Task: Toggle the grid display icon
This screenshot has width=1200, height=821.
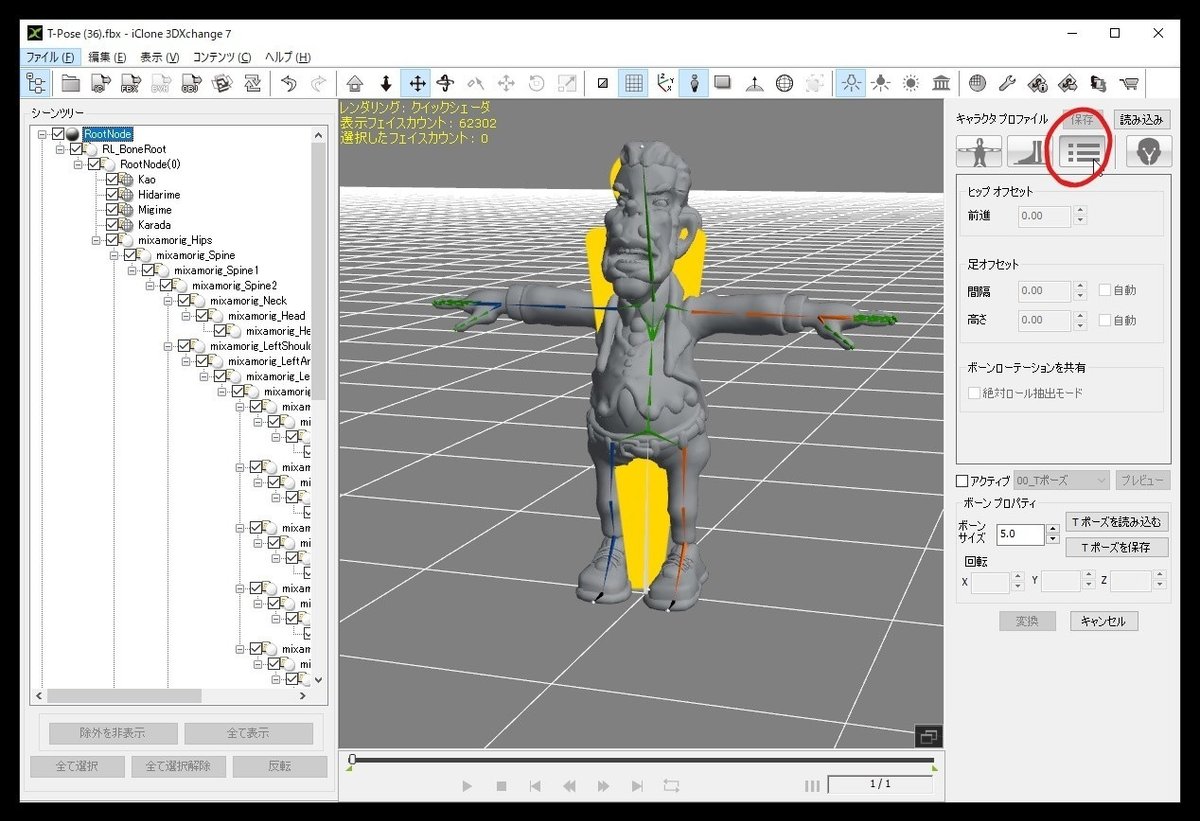Action: click(632, 83)
